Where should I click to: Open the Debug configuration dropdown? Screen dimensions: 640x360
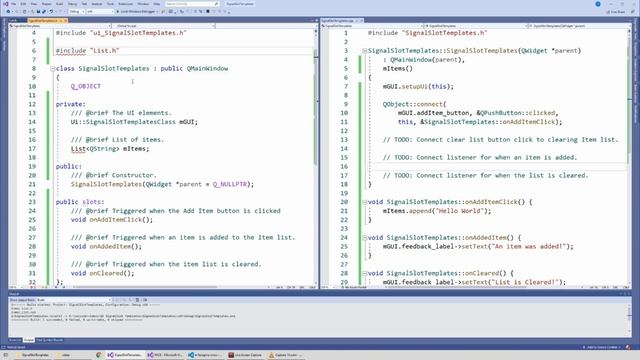76,12
